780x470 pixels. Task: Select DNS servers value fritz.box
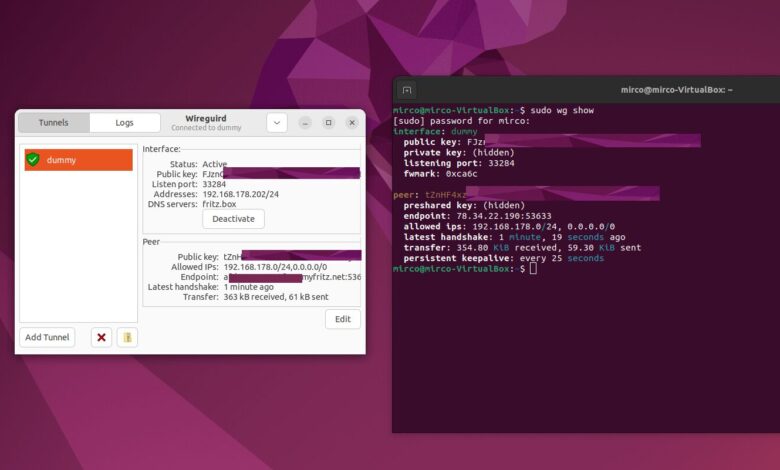(219, 204)
